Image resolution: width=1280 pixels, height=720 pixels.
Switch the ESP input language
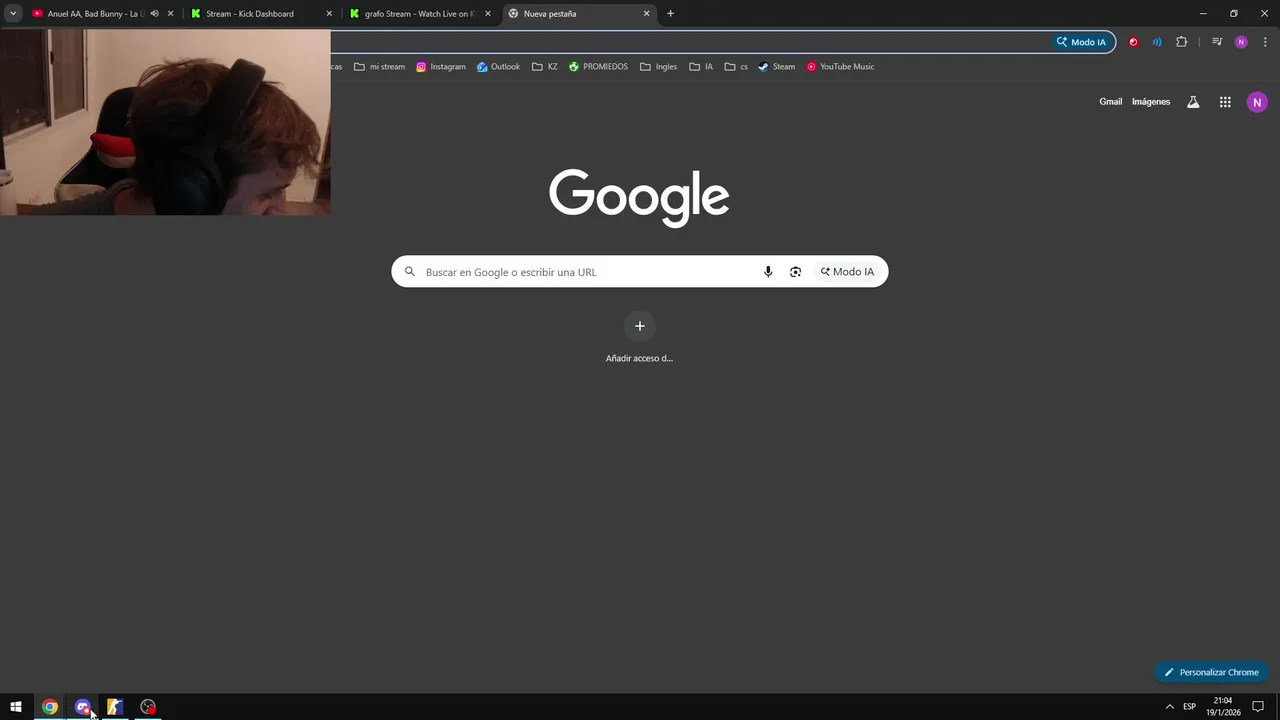coord(1189,707)
